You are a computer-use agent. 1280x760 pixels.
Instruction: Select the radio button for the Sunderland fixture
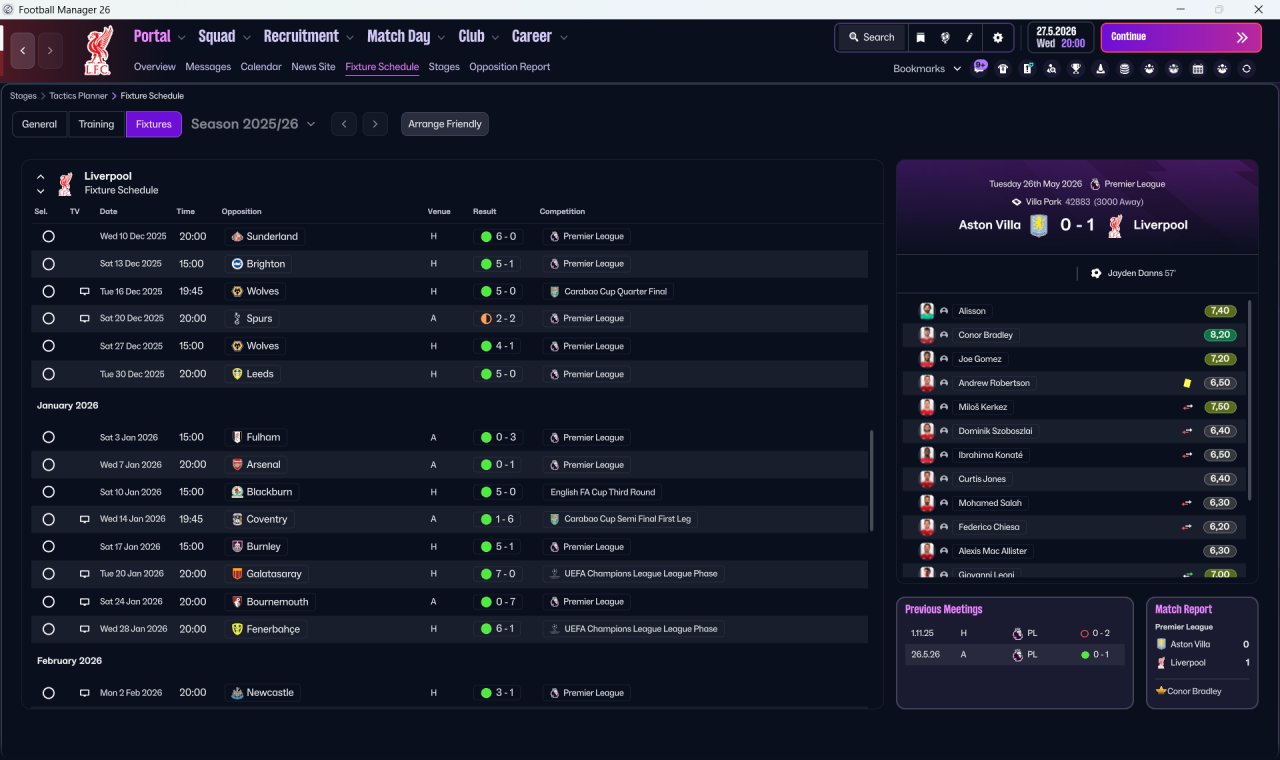click(x=48, y=237)
